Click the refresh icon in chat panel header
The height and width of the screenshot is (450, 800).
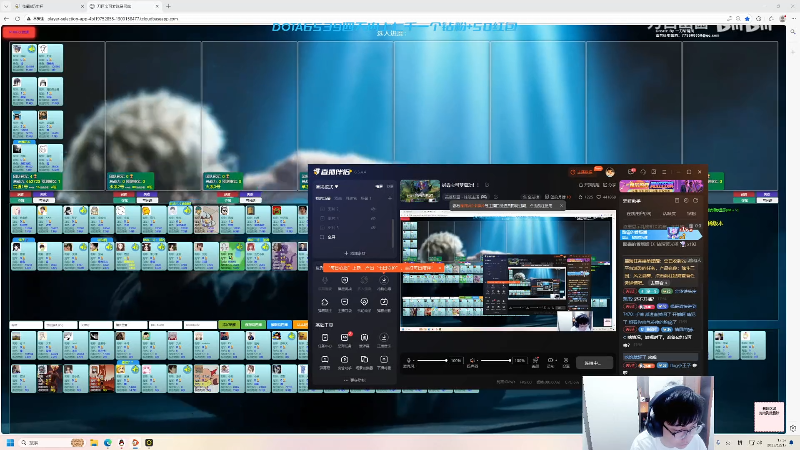pos(695,201)
